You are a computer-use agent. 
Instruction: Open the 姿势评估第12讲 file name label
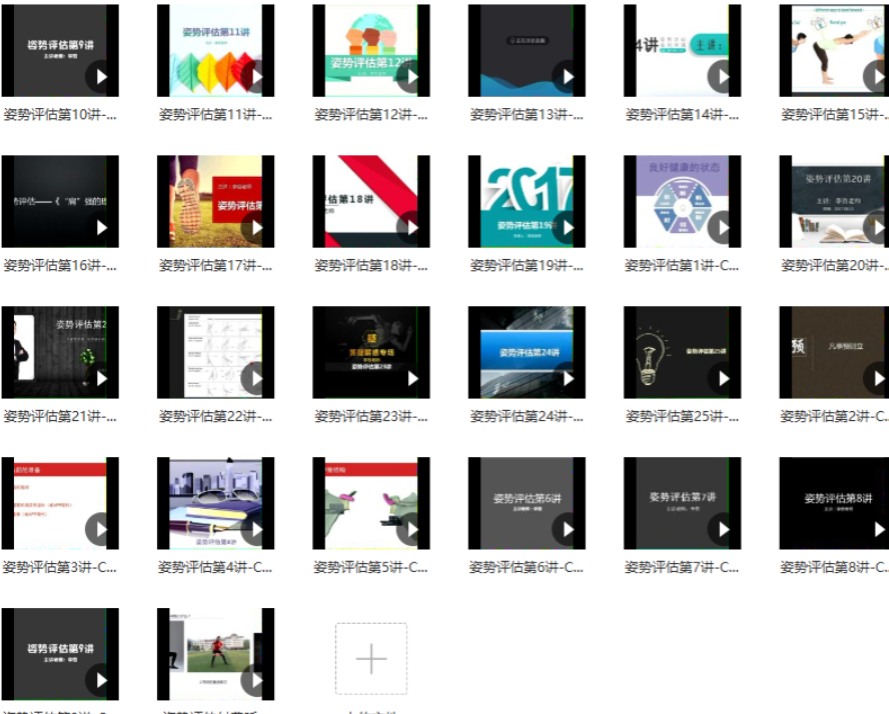pyautogui.click(x=371, y=115)
